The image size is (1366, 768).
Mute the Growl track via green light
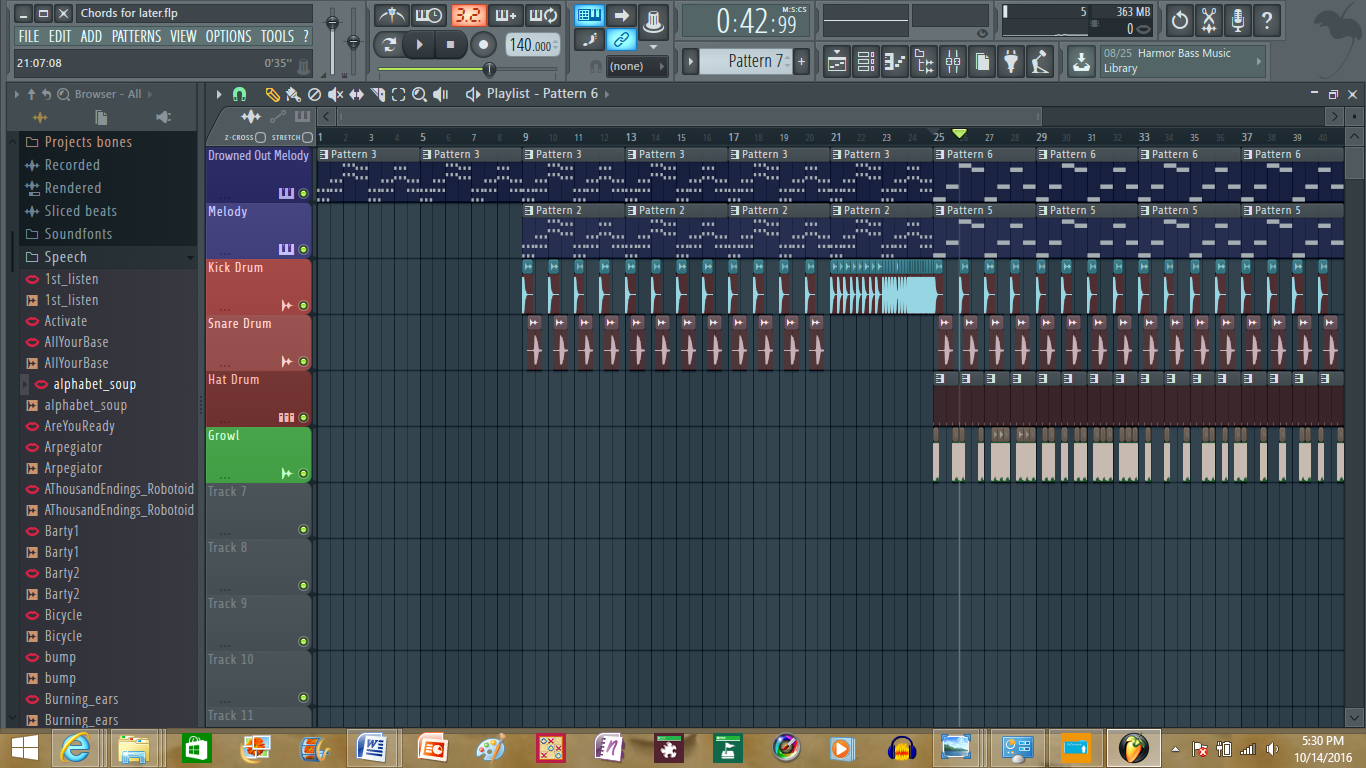303,474
